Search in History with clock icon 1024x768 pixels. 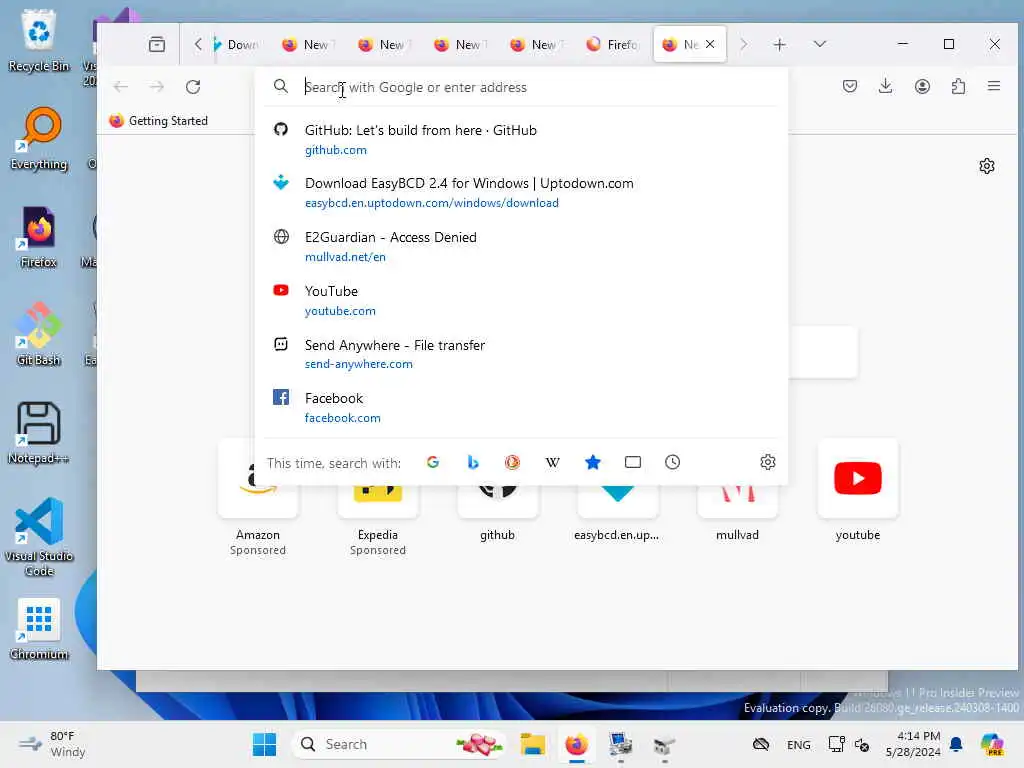point(672,462)
